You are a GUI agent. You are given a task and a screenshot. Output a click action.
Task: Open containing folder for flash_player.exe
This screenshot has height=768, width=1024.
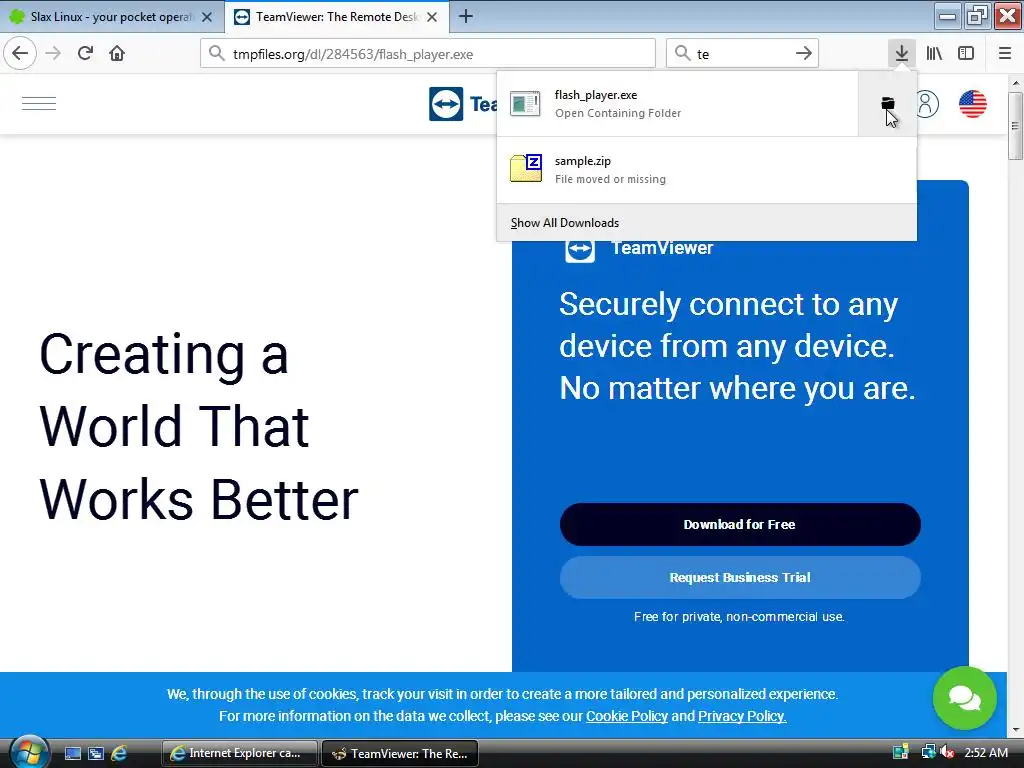coord(888,103)
